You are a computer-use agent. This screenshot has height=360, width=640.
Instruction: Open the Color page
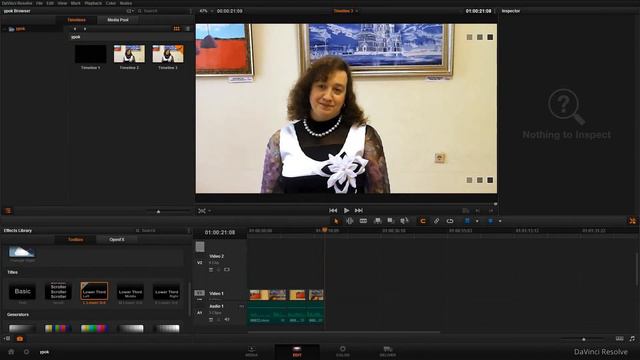click(x=342, y=351)
